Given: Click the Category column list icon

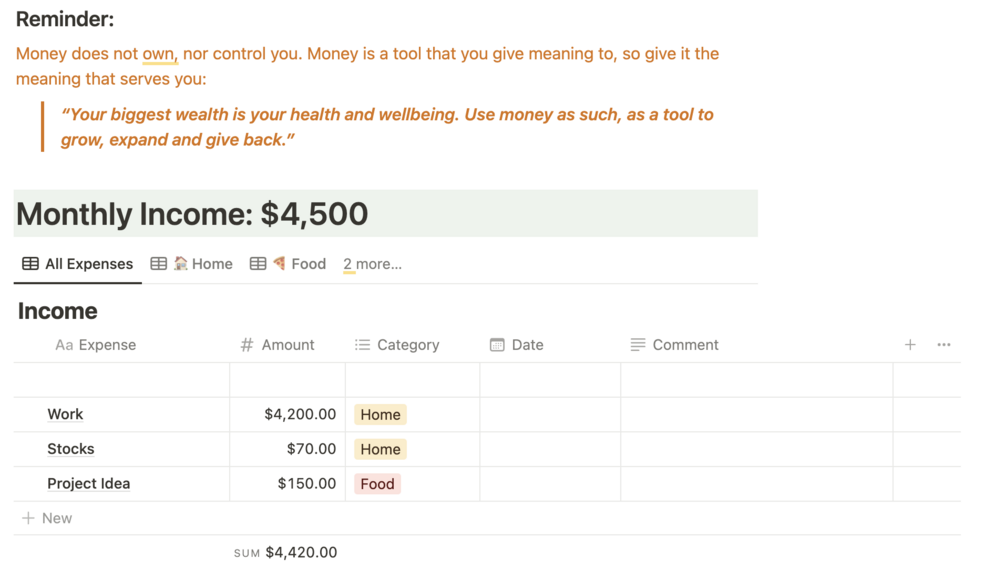Looking at the screenshot, I should pos(362,345).
